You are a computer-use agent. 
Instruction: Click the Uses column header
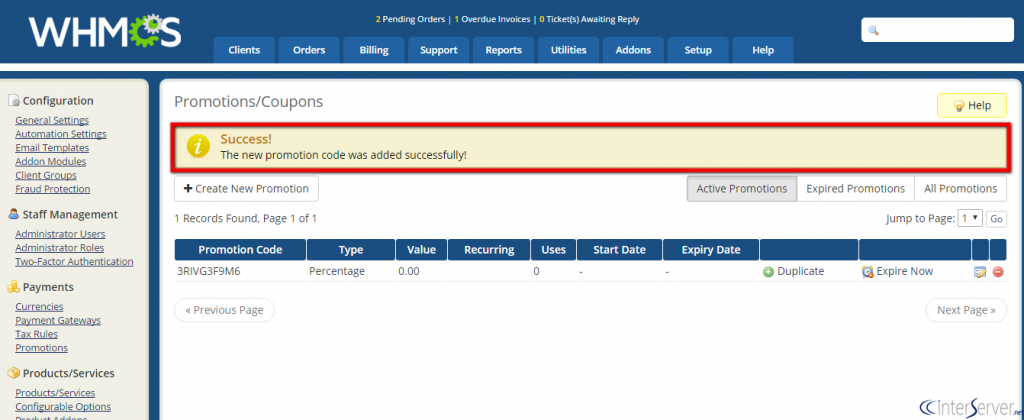pos(553,250)
